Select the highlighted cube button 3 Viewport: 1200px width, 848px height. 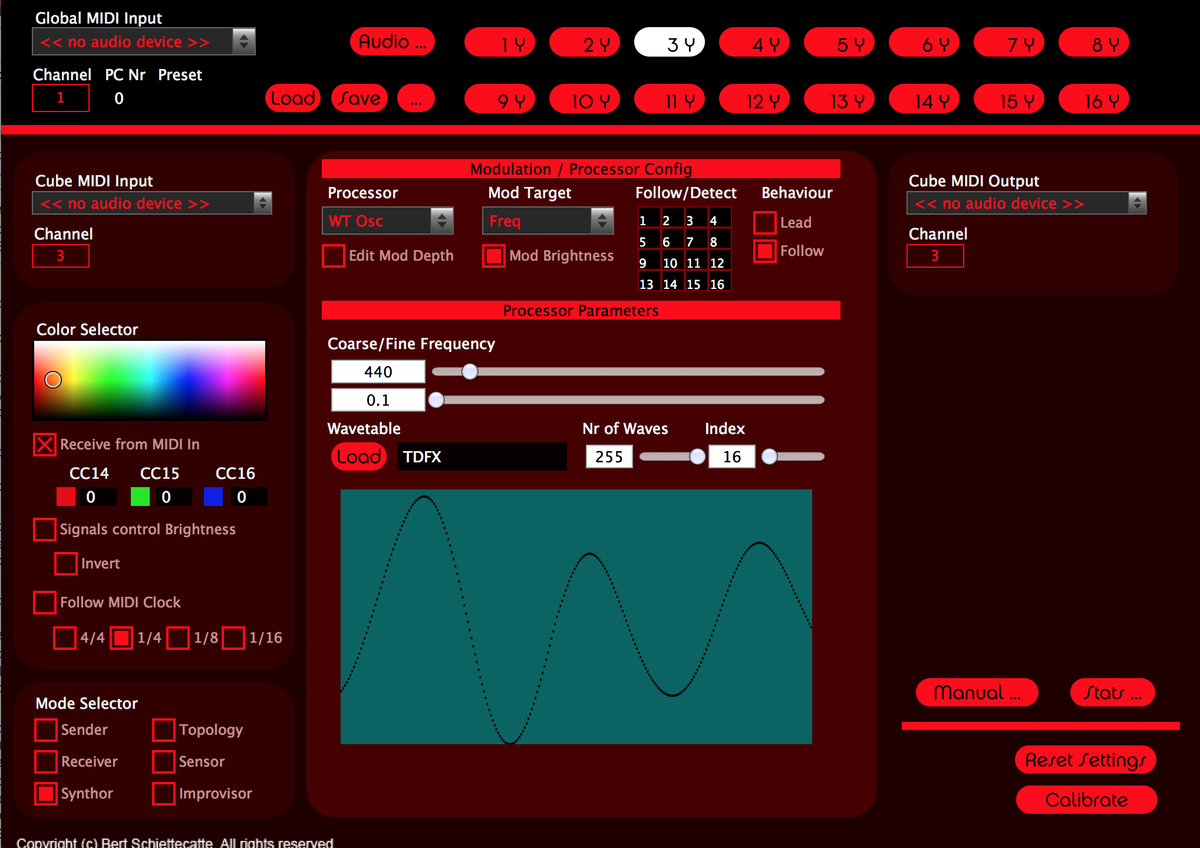[x=670, y=42]
